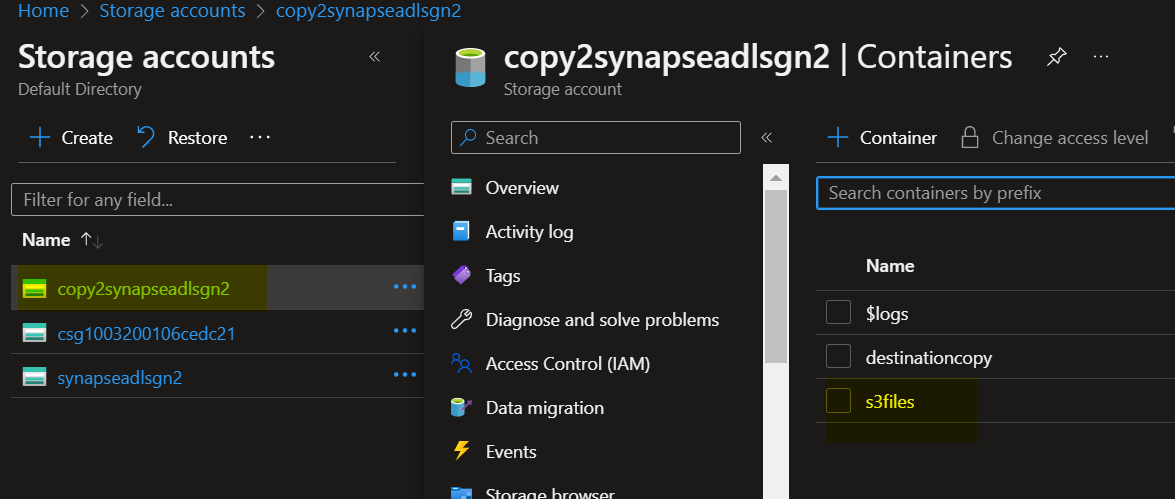Viewport: 1175px width, 499px height.
Task: Open Access Control (IAM)
Action: [568, 364]
